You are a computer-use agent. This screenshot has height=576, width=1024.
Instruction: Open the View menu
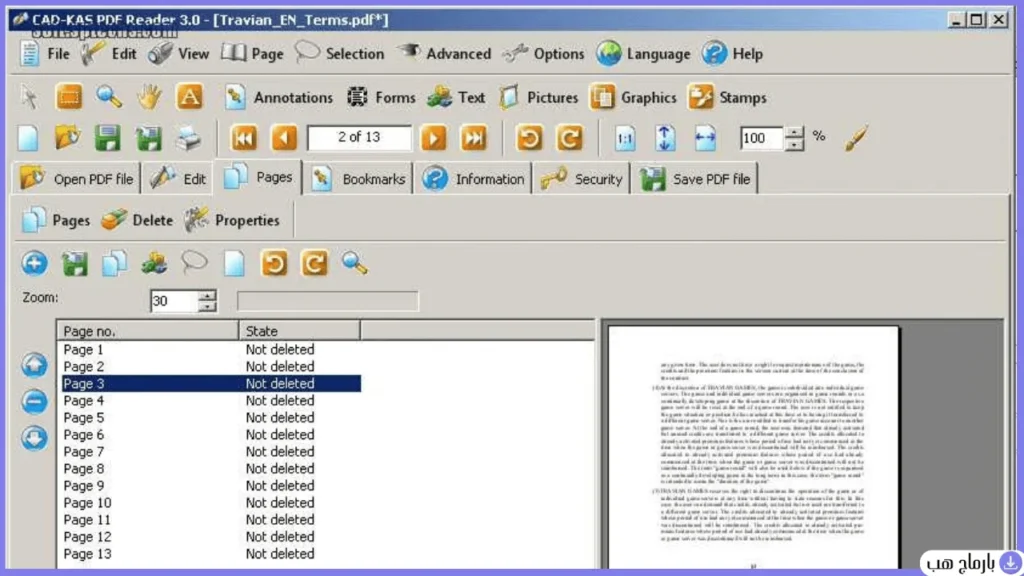pyautogui.click(x=178, y=54)
